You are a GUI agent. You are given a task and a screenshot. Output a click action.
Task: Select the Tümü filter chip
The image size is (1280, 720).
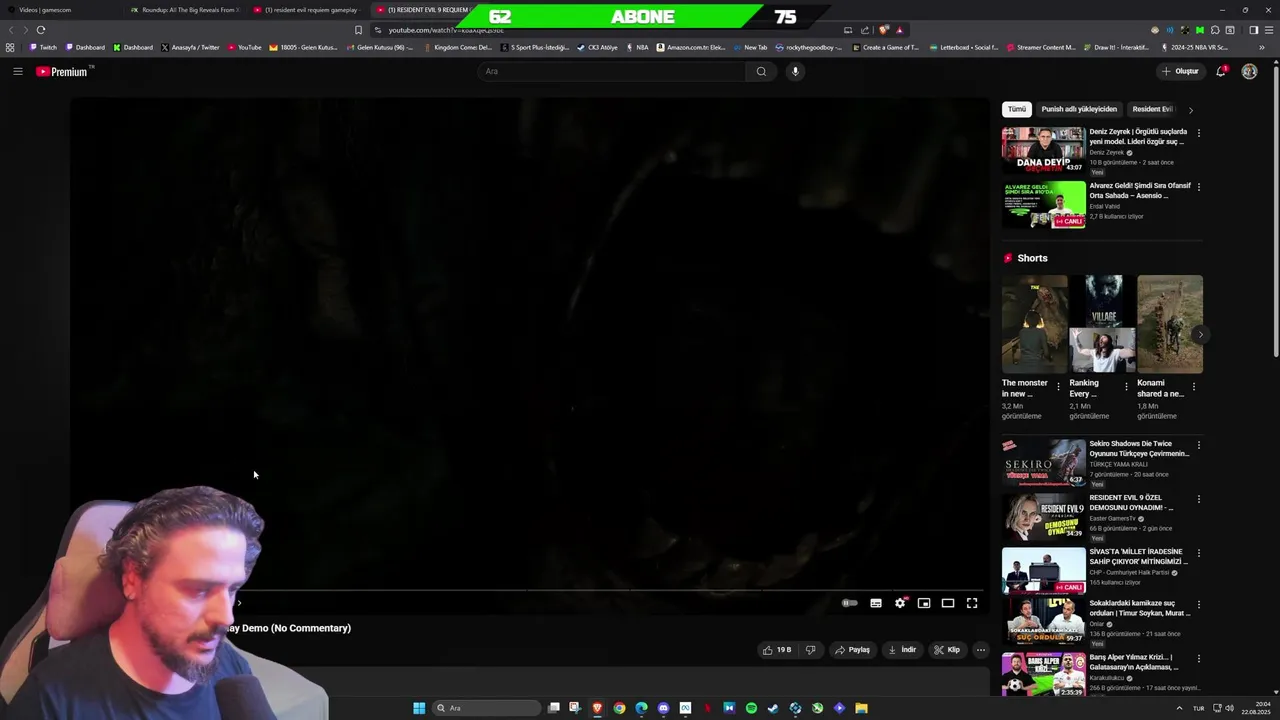[1017, 109]
